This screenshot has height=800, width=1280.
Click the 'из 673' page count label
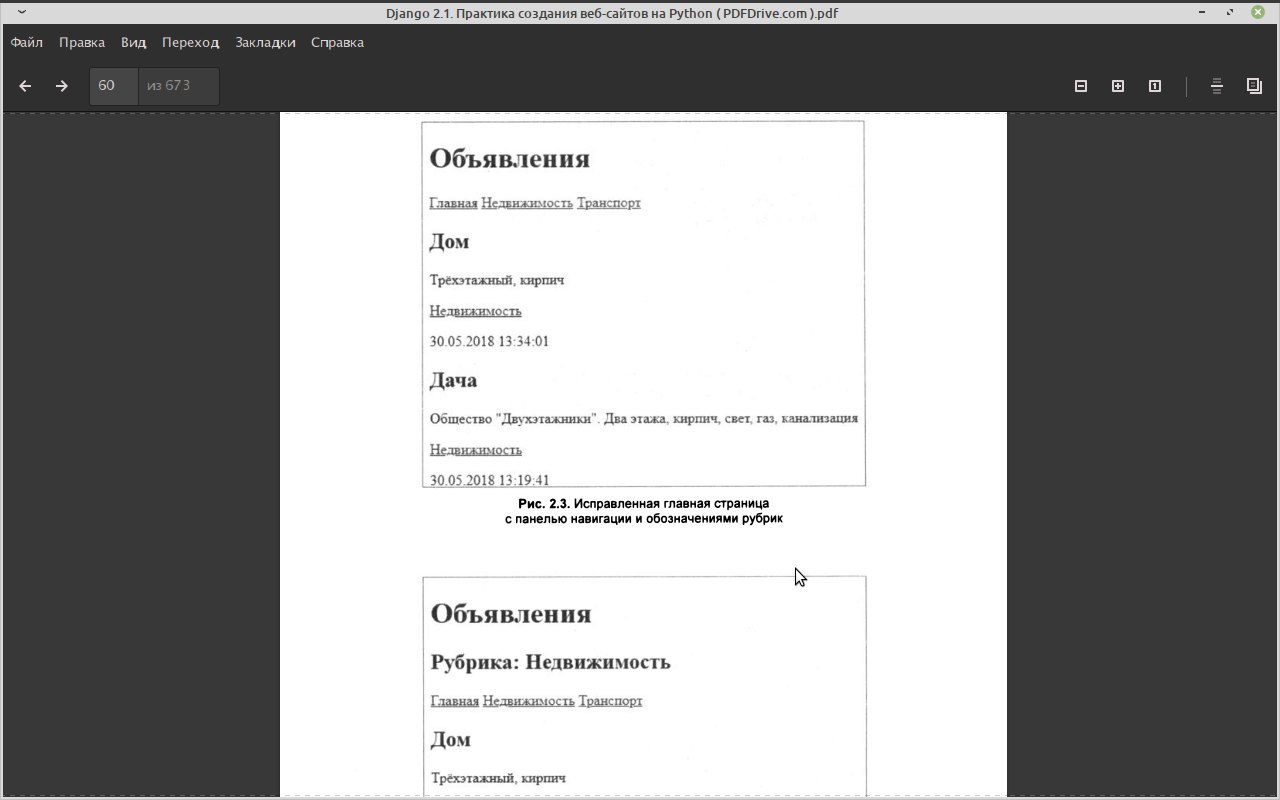(x=168, y=86)
